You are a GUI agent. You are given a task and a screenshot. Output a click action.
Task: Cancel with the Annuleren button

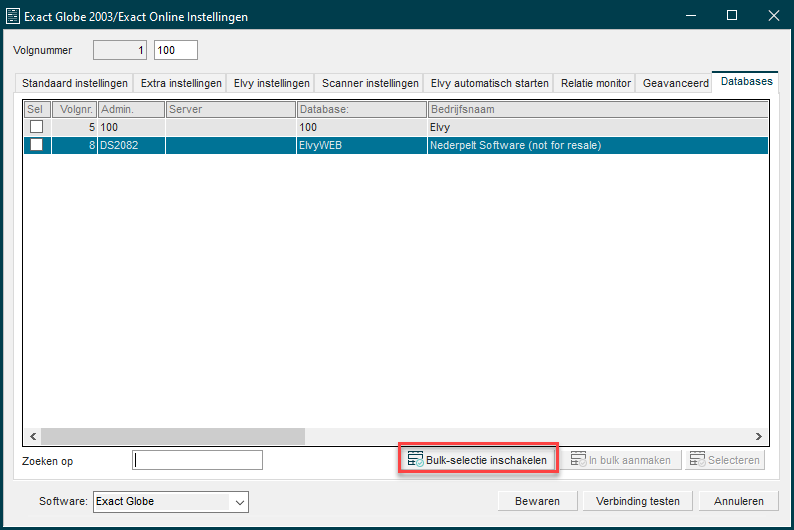pyautogui.click(x=738, y=501)
